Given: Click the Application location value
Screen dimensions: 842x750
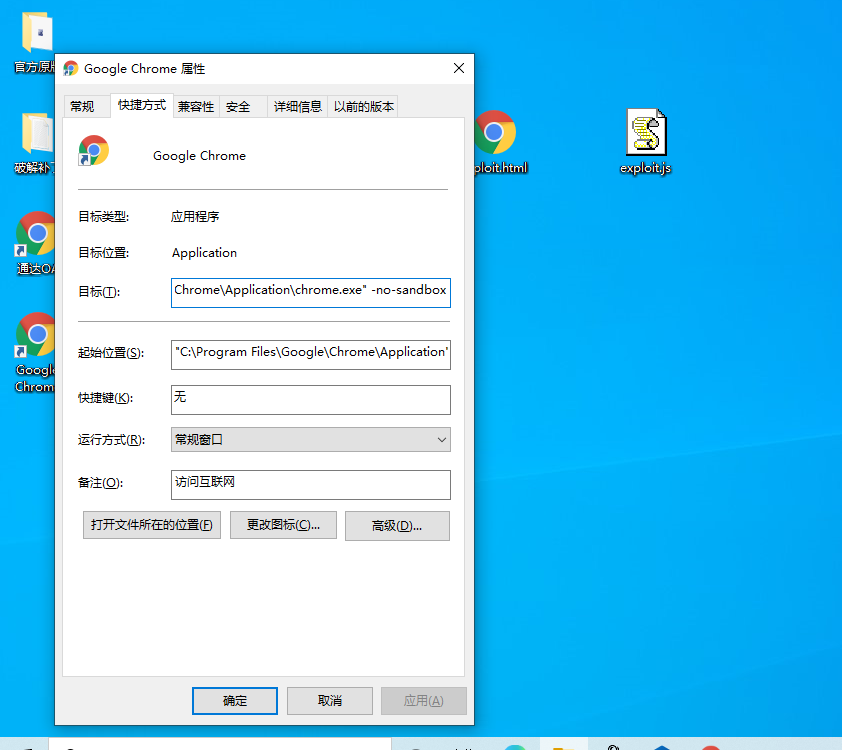Looking at the screenshot, I should 204,253.
